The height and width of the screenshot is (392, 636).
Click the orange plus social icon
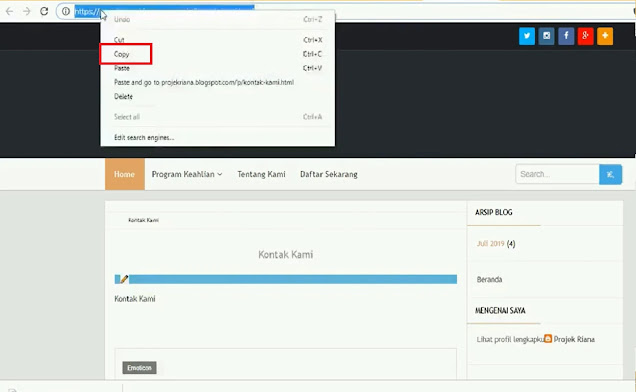(605, 36)
